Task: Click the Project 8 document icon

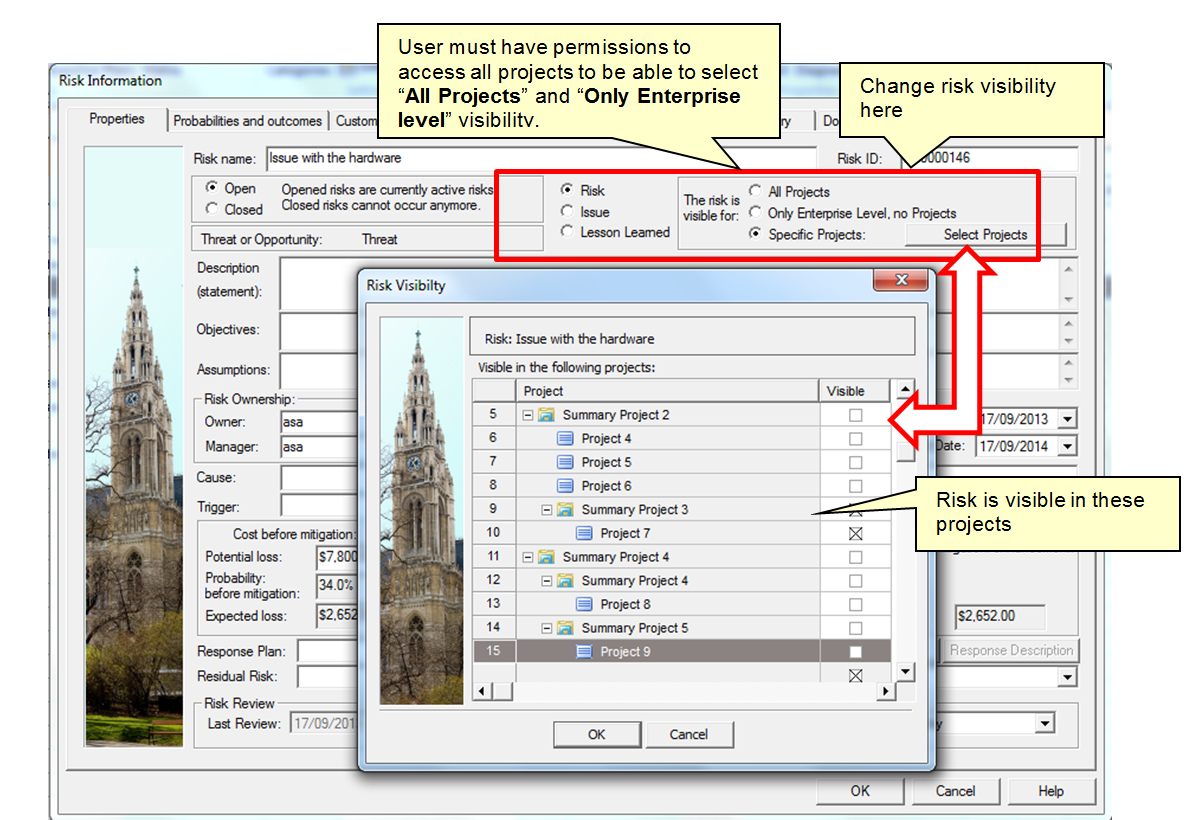Action: coord(584,604)
